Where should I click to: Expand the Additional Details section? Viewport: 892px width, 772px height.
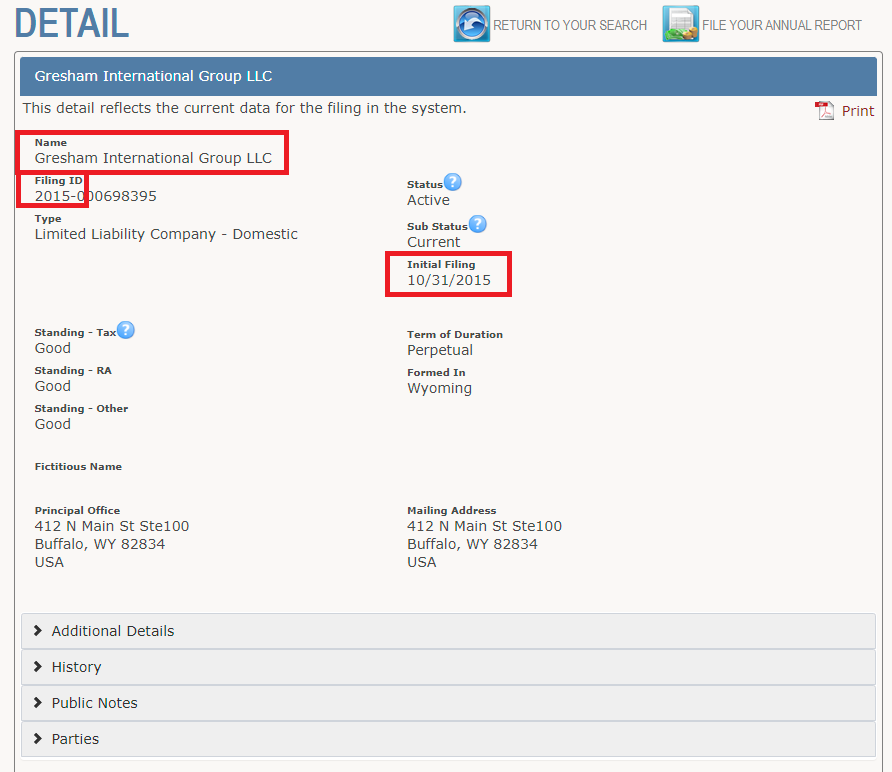coord(113,631)
